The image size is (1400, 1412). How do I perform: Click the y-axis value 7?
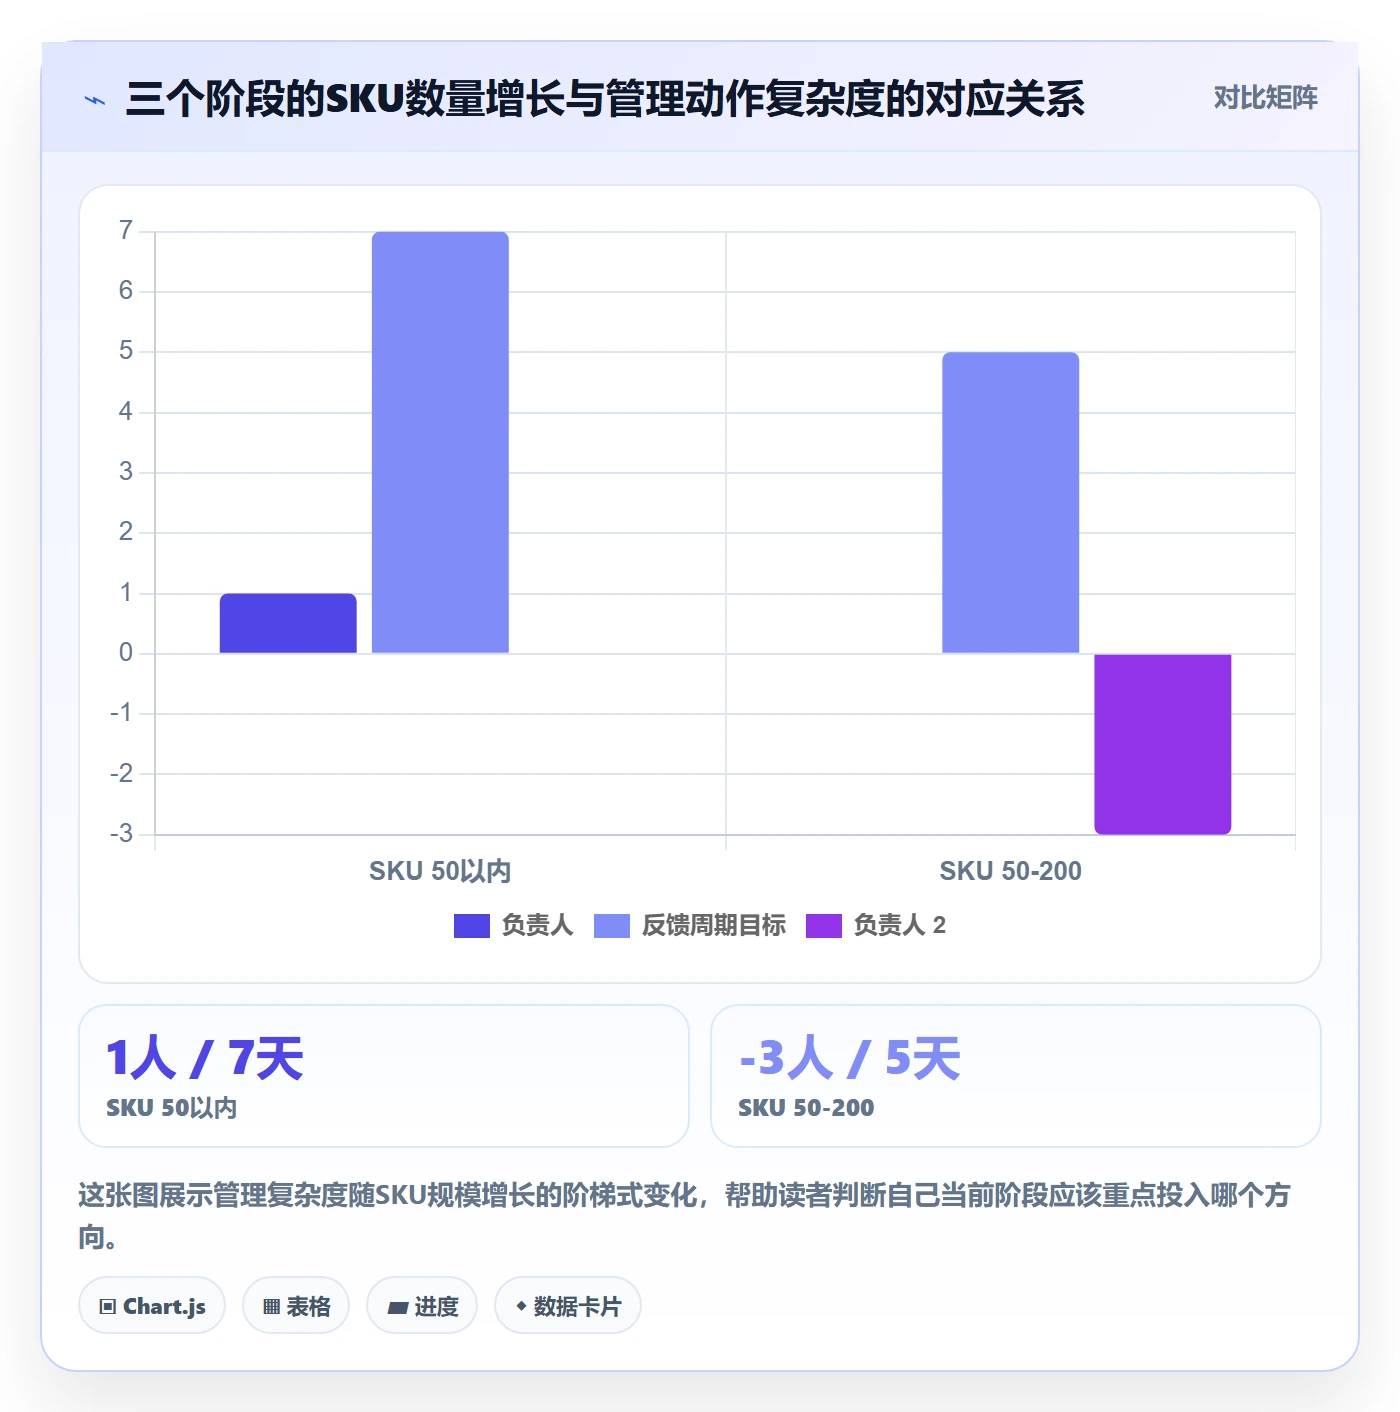126,231
